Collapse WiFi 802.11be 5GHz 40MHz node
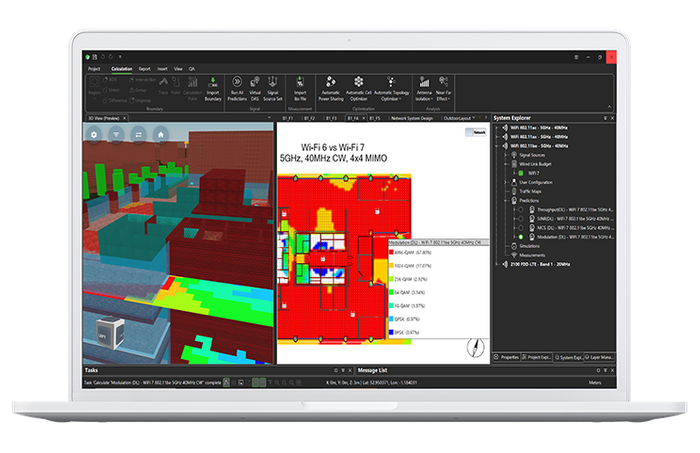Screen dimensions: 700x453 pyautogui.click(x=497, y=146)
